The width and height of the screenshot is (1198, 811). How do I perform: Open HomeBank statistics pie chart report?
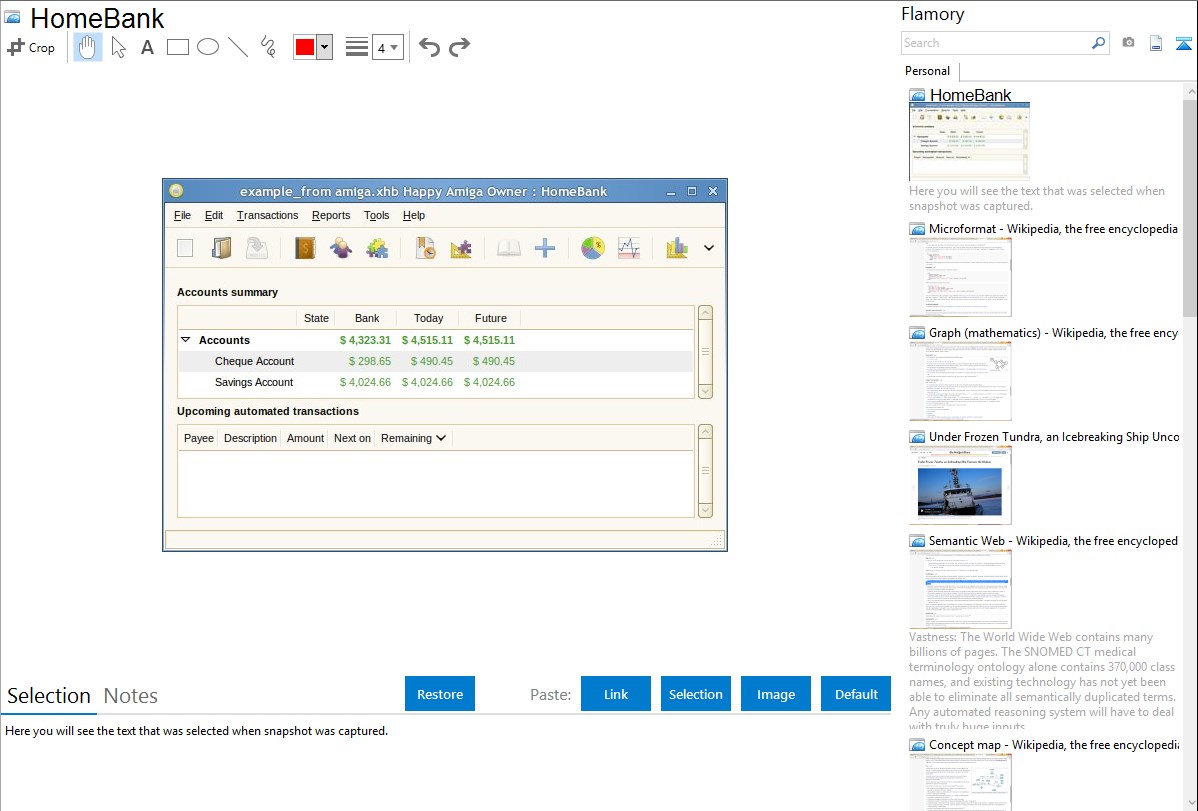pos(593,248)
